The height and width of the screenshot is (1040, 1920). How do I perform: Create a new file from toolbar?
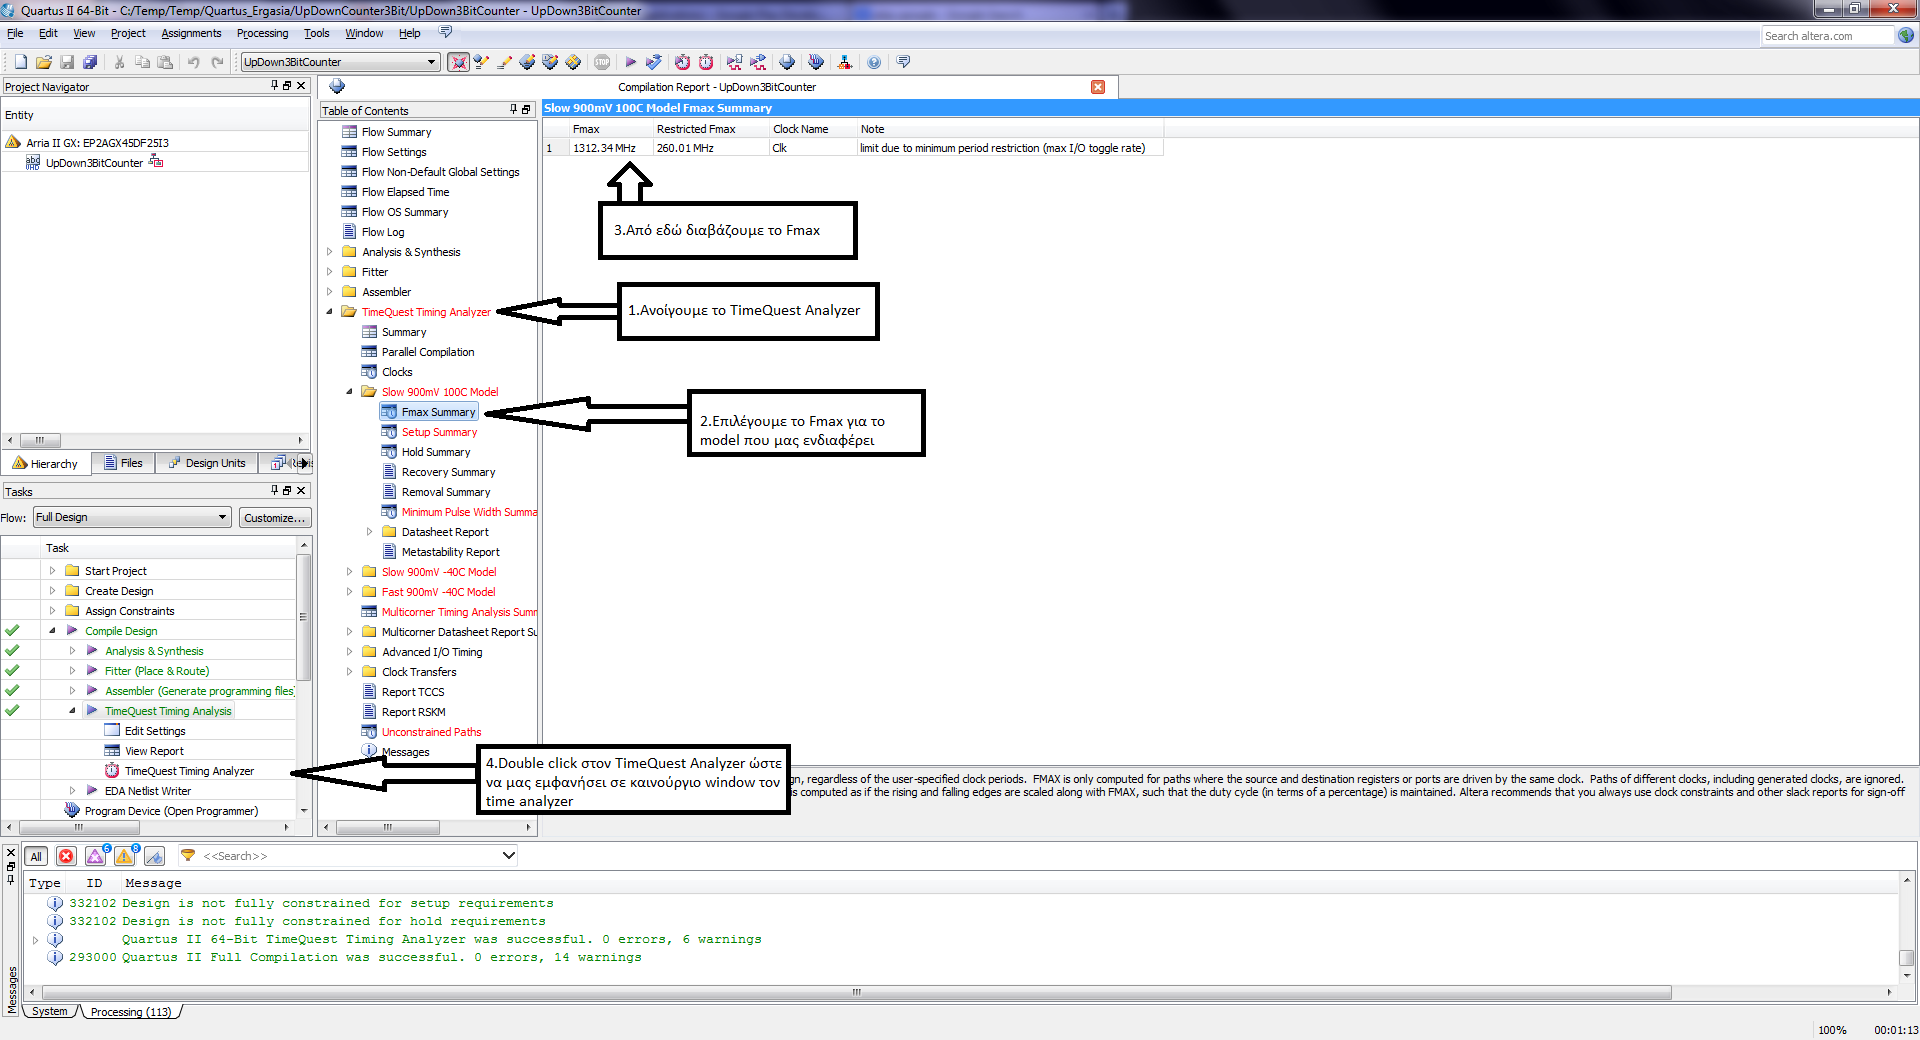20,62
